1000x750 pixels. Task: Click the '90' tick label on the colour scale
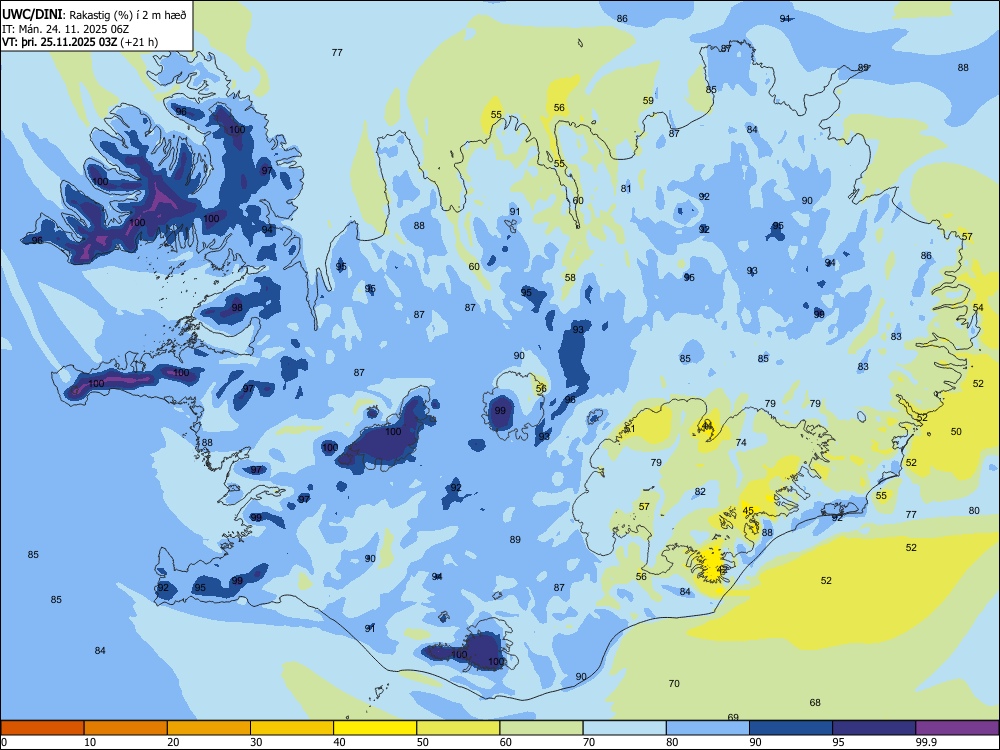click(755, 742)
